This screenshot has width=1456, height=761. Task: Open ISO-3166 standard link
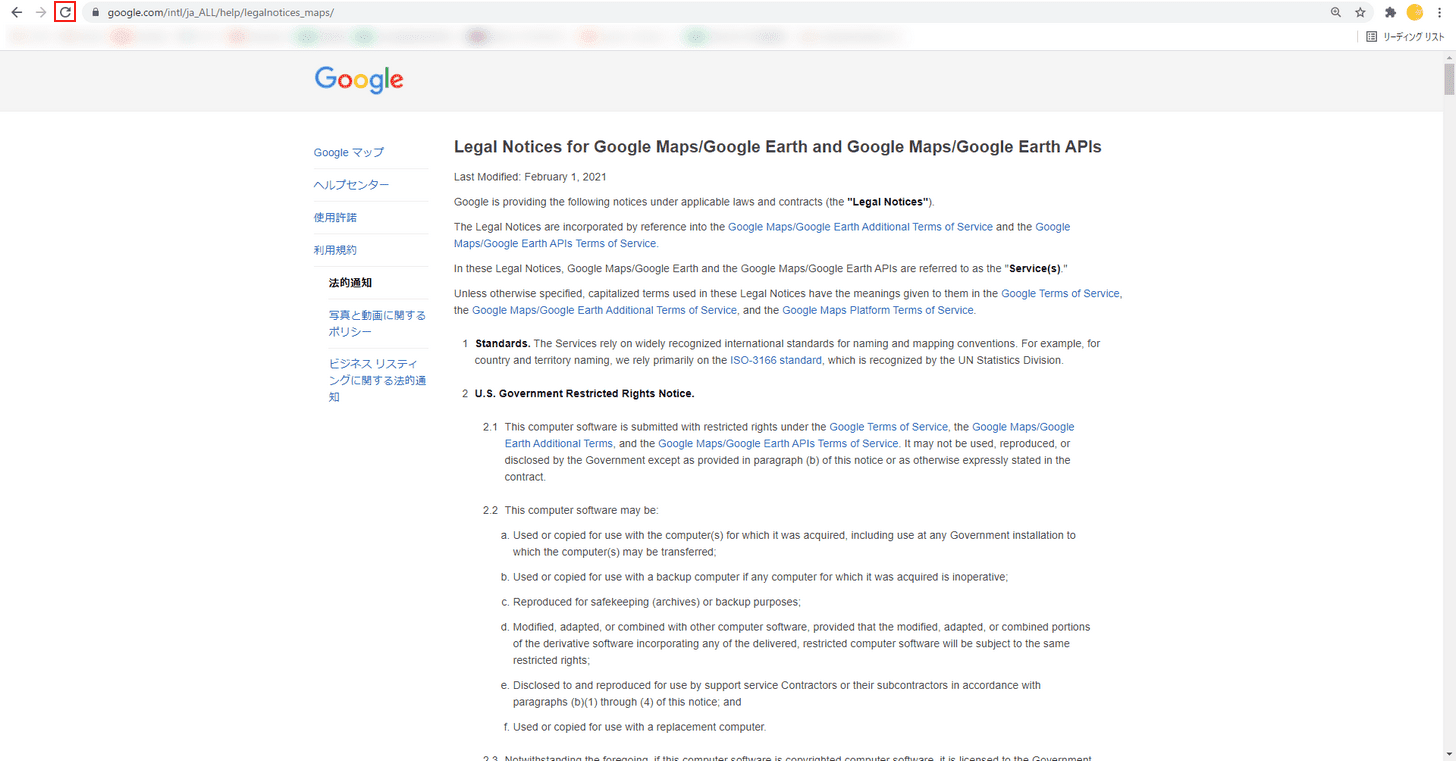(776, 360)
